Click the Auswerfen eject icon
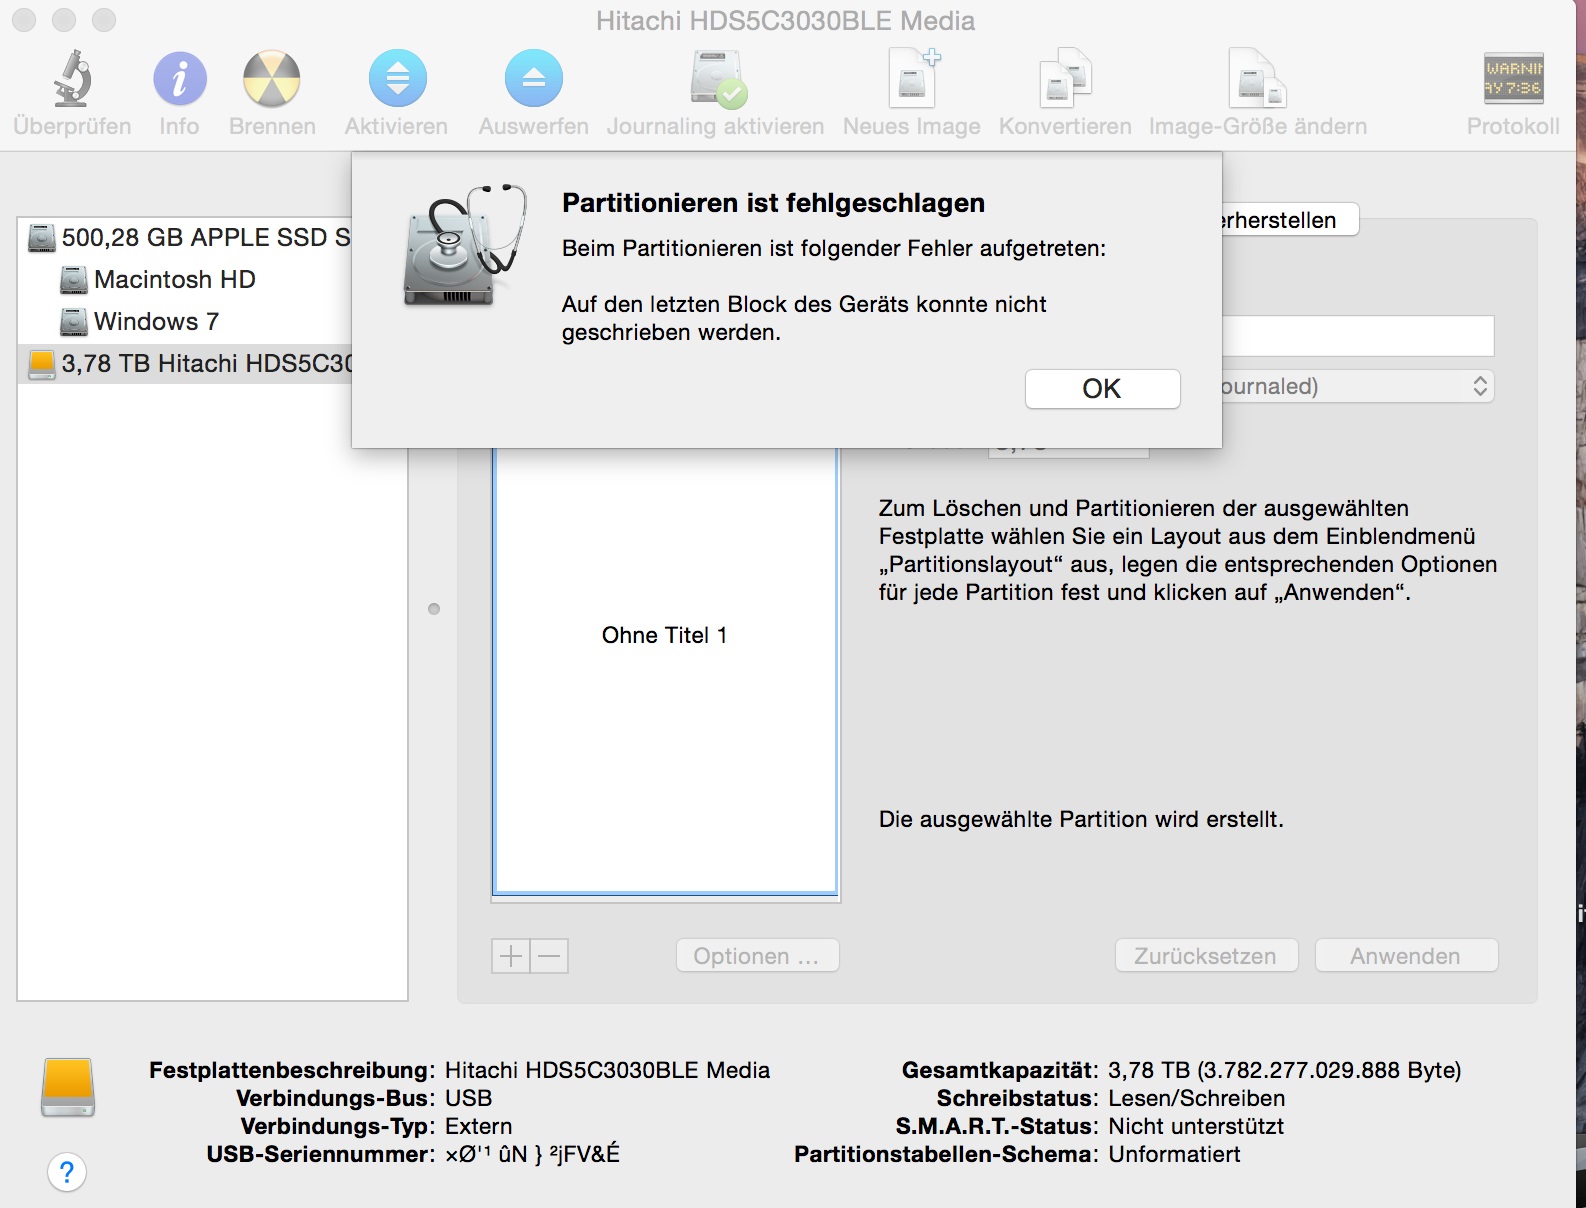 tap(533, 79)
